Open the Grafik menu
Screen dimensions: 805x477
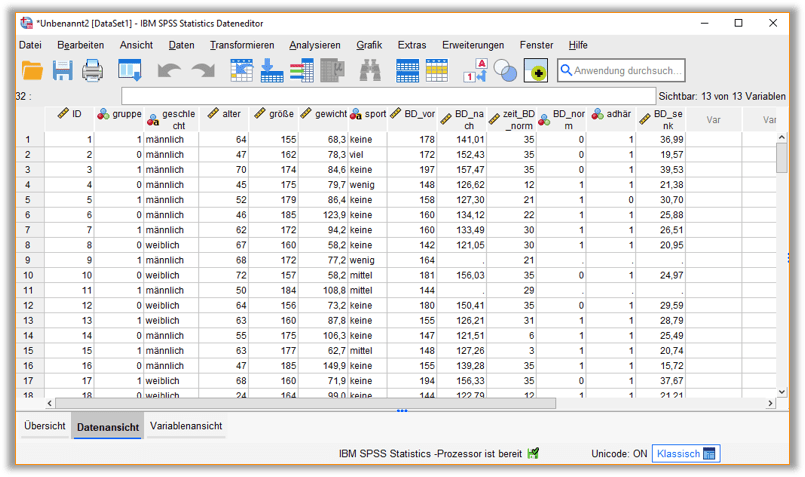point(369,45)
